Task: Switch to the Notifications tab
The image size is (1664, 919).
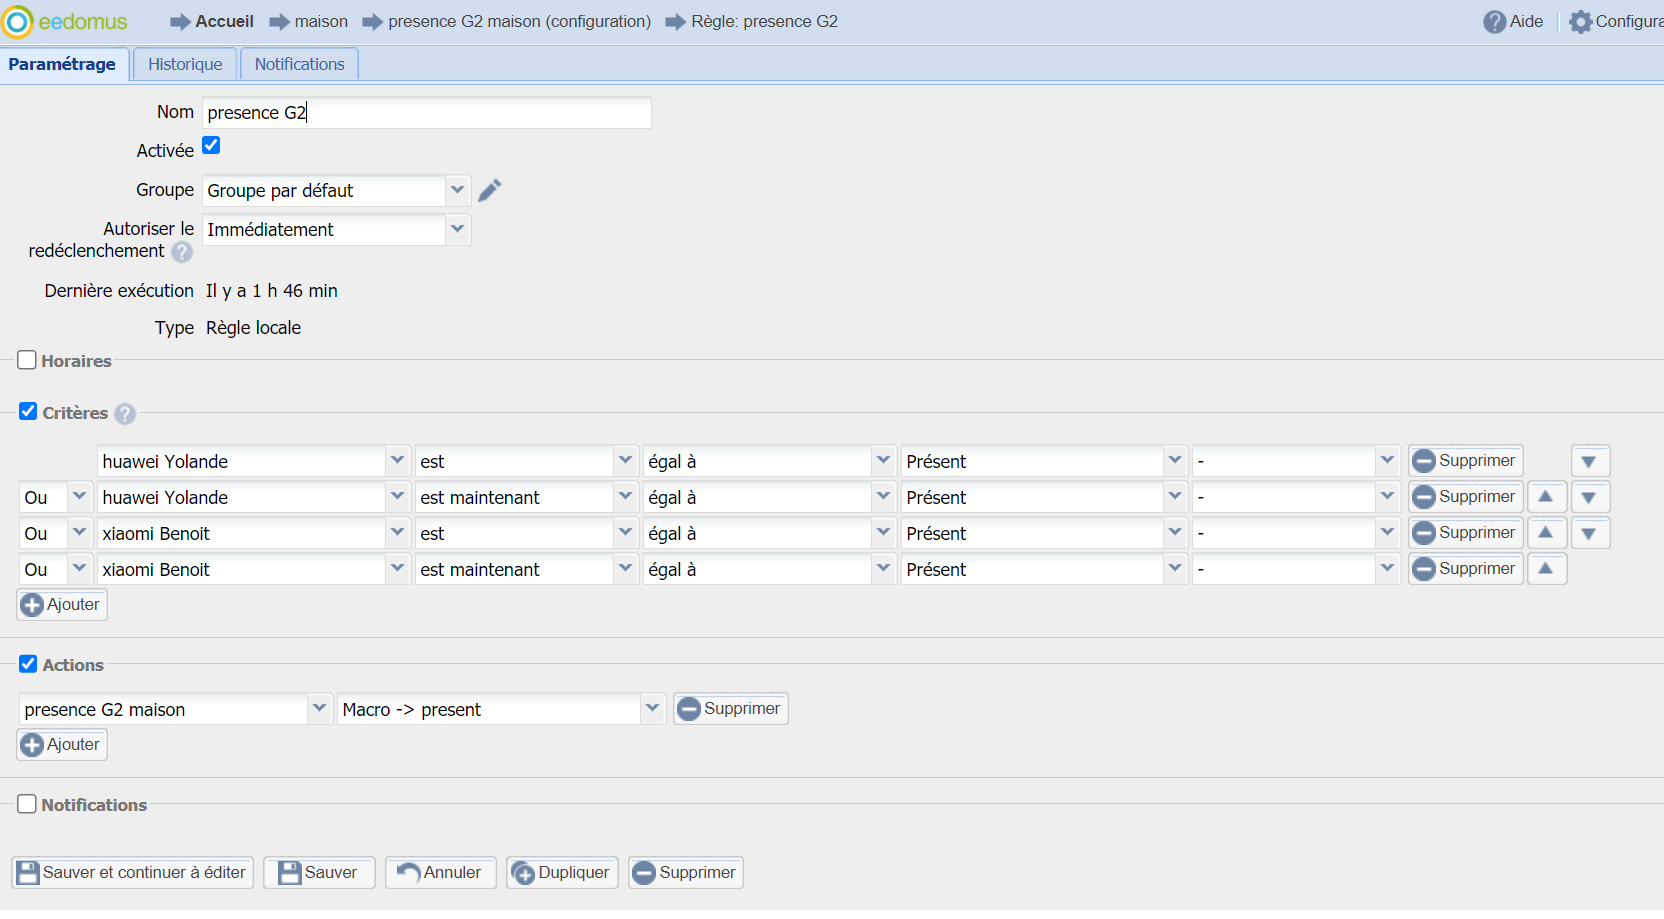Action: pos(299,64)
